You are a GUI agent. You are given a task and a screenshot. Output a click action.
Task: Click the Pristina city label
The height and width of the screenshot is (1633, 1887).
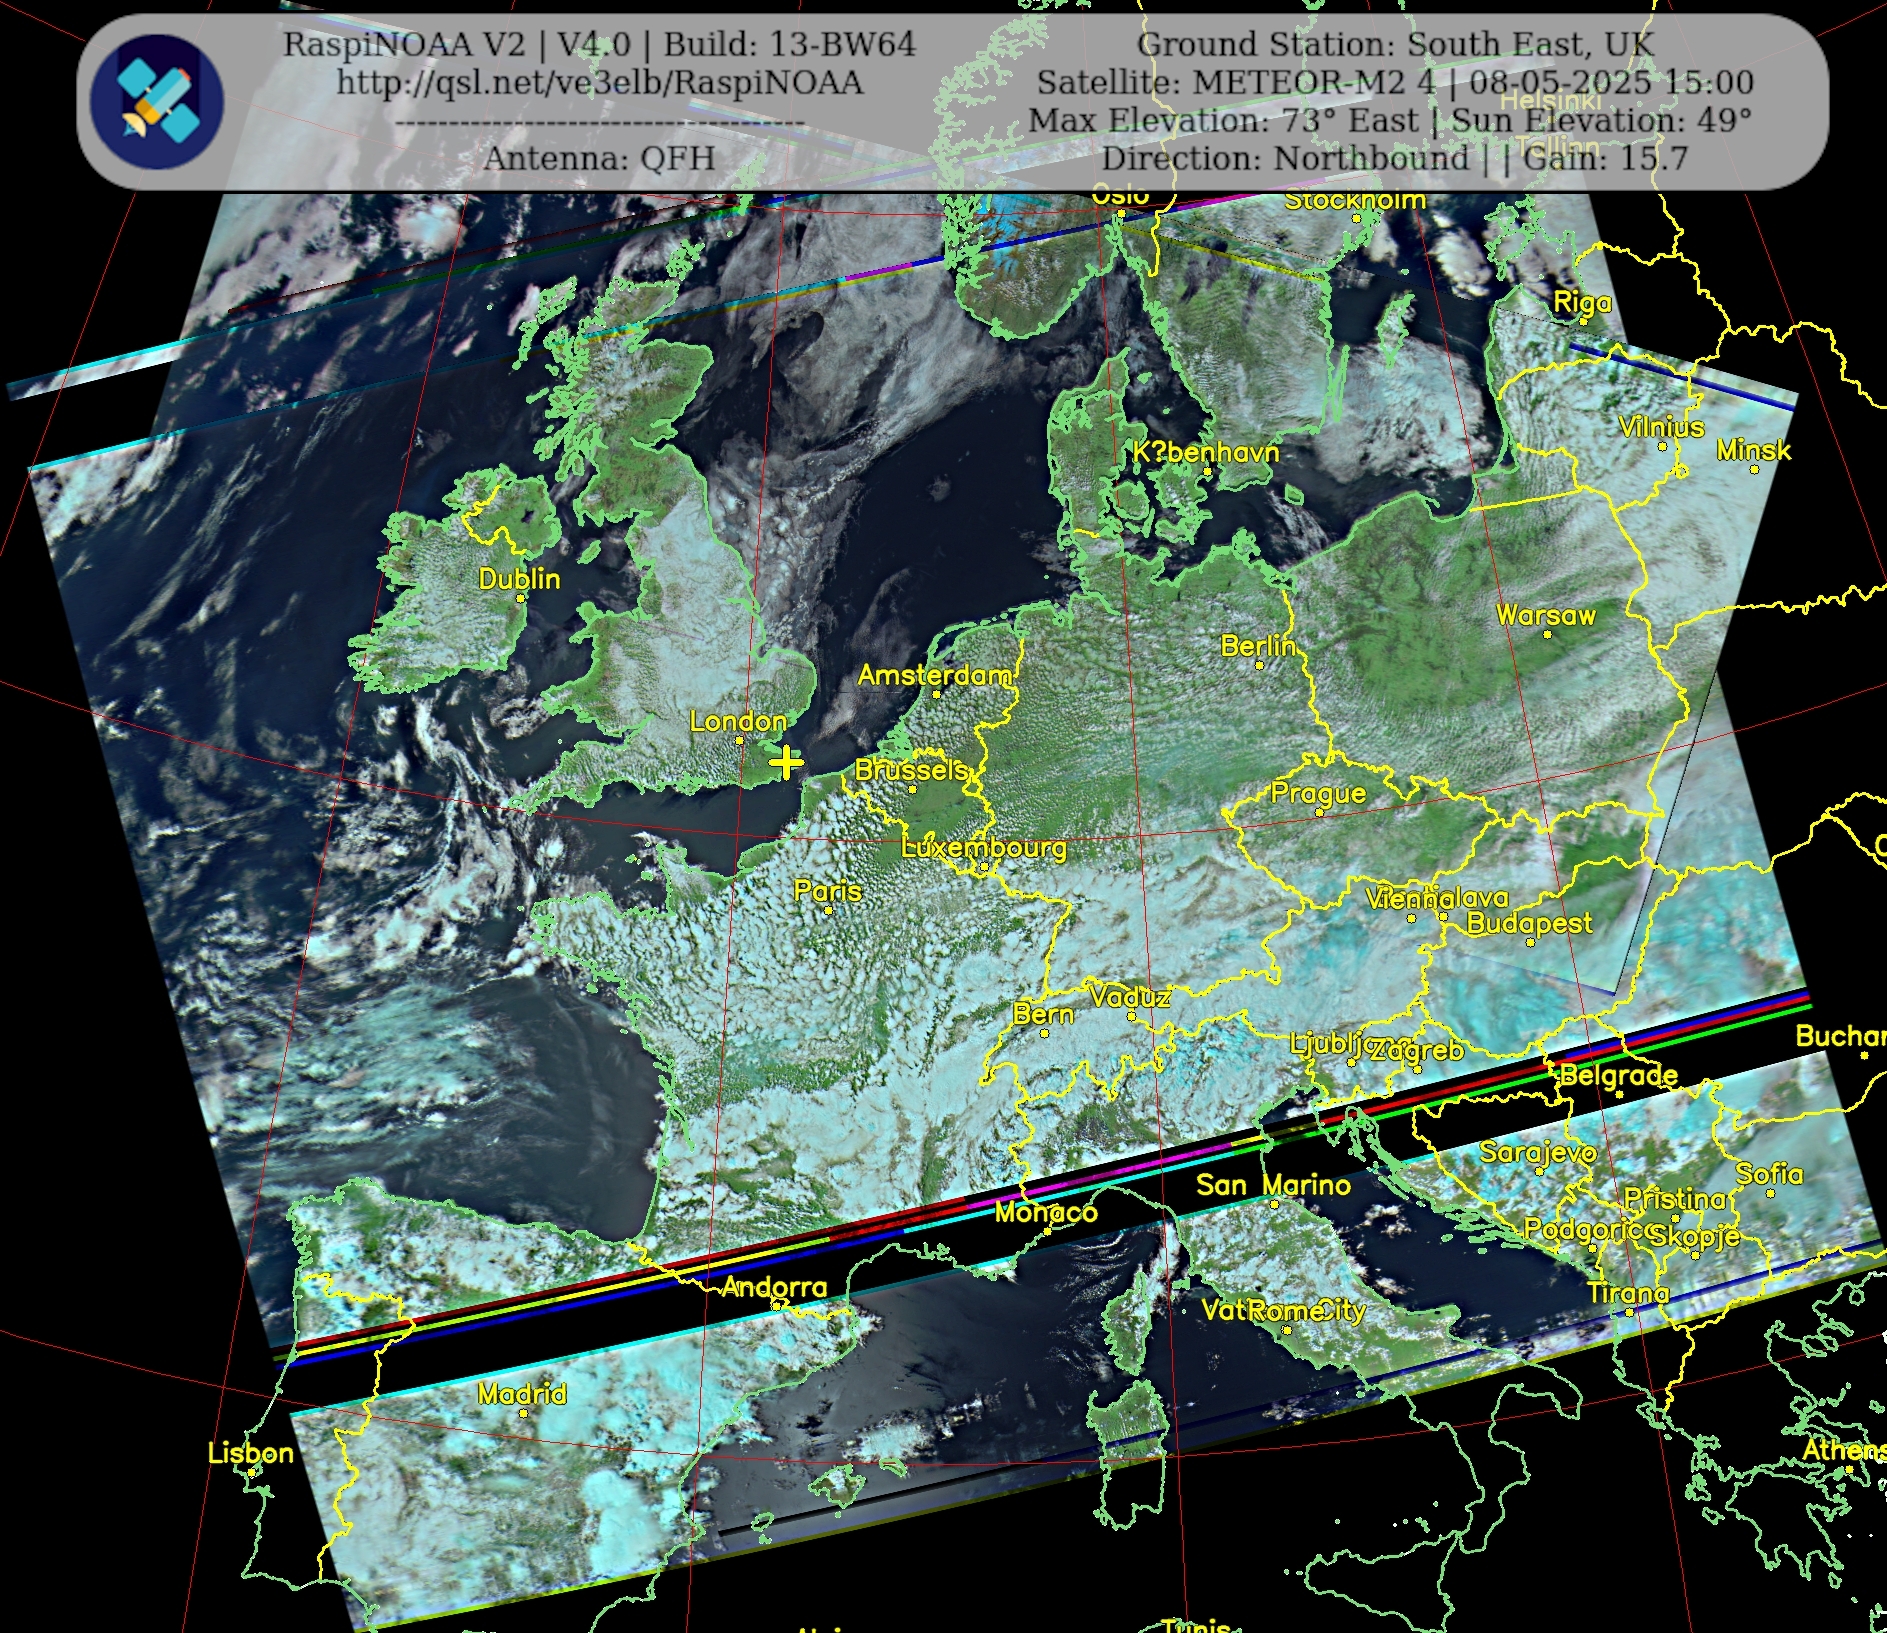(1675, 1198)
